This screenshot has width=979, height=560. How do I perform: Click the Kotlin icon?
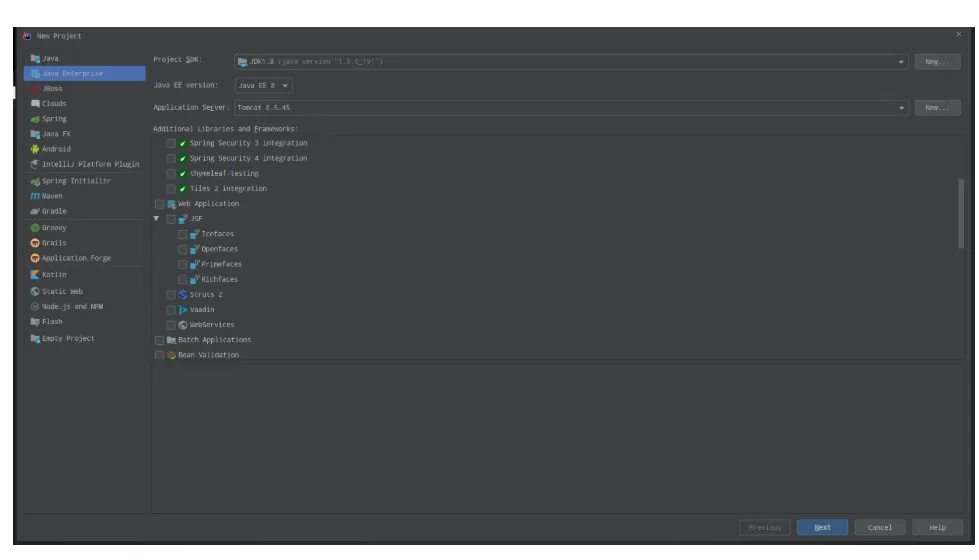35,275
